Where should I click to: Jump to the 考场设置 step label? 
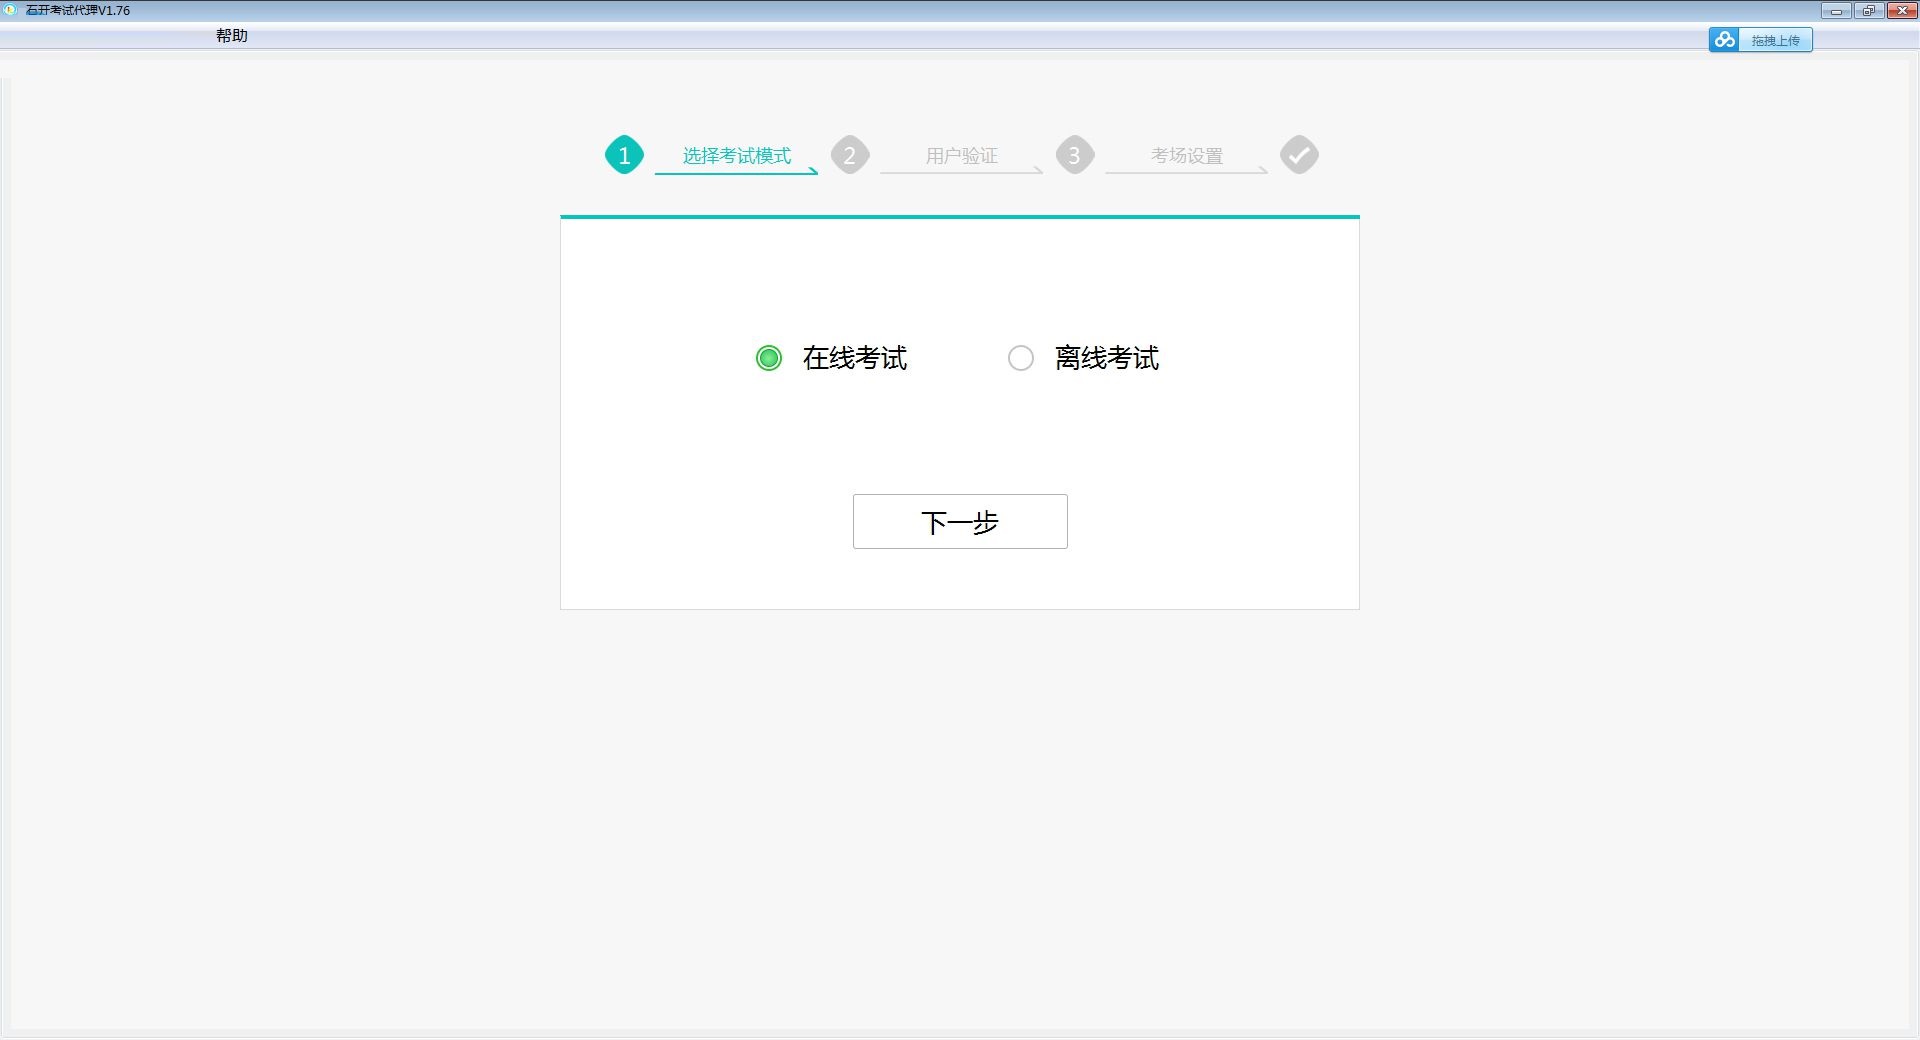1186,156
